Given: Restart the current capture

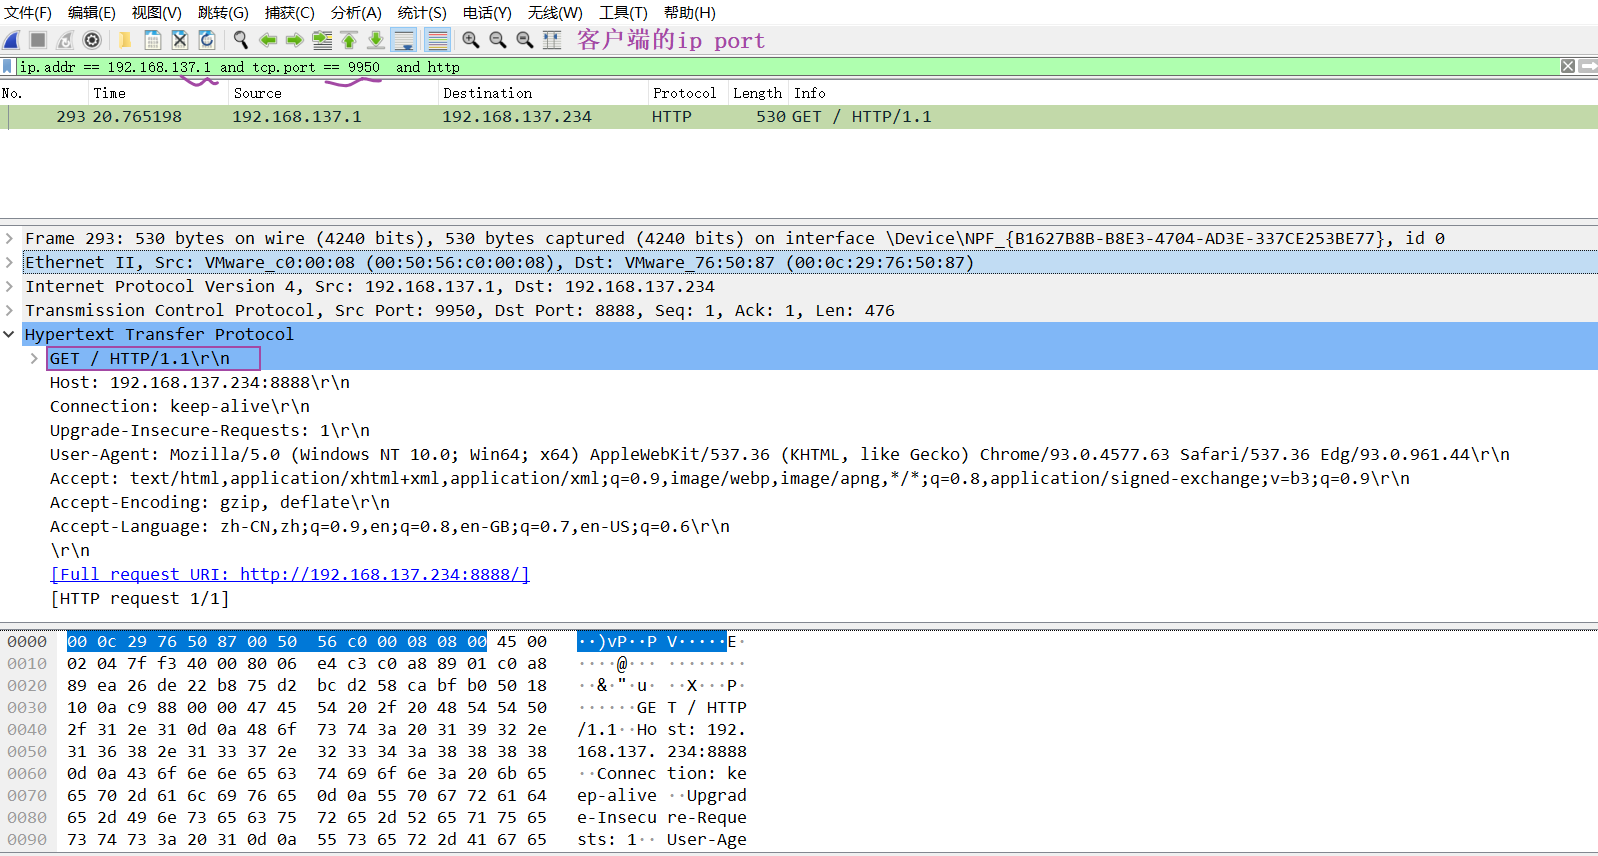Looking at the screenshot, I should [x=65, y=40].
